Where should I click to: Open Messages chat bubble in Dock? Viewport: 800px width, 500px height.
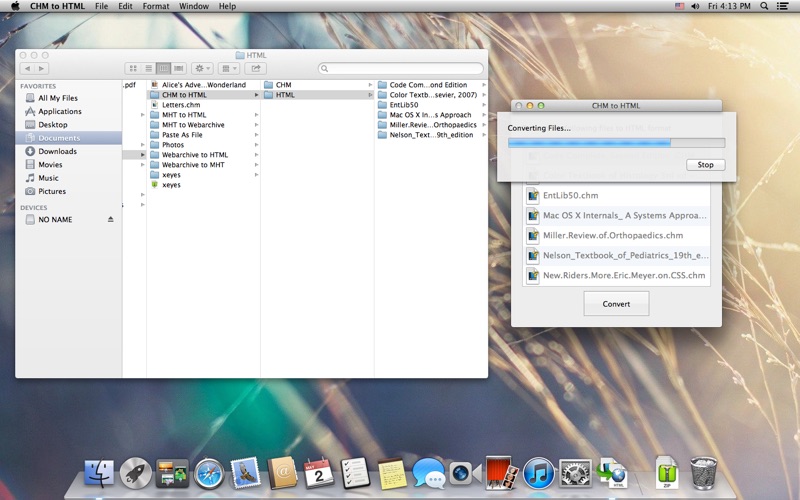point(429,473)
